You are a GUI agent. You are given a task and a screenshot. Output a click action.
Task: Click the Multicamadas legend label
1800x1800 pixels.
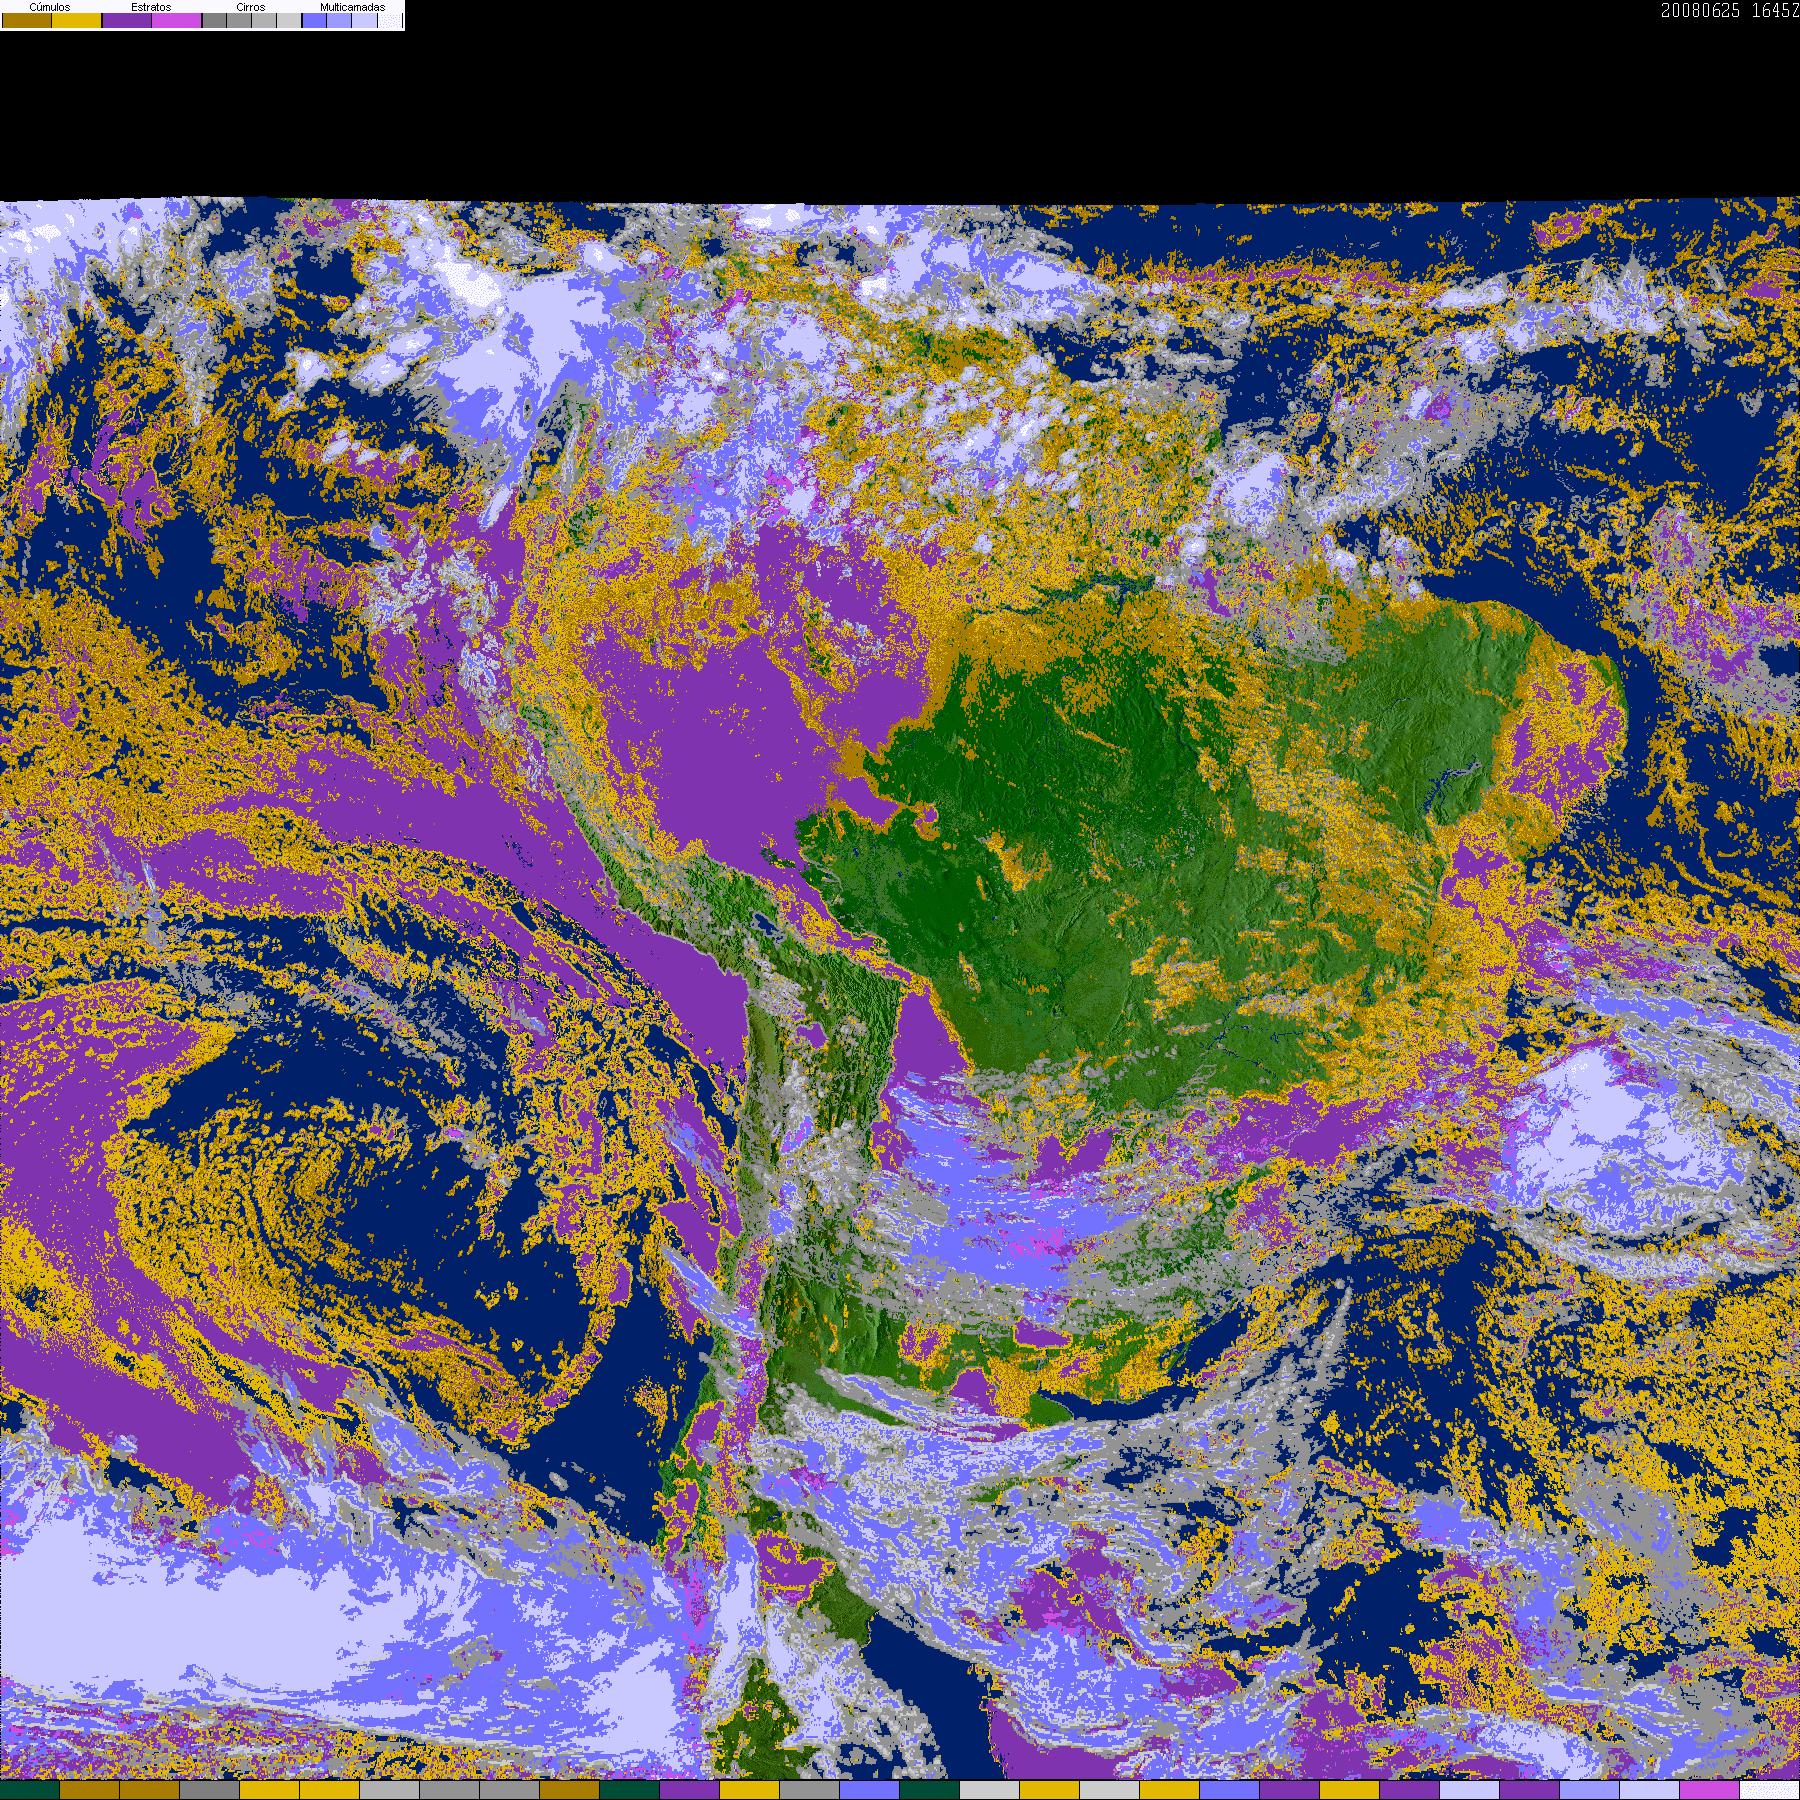(x=353, y=7)
